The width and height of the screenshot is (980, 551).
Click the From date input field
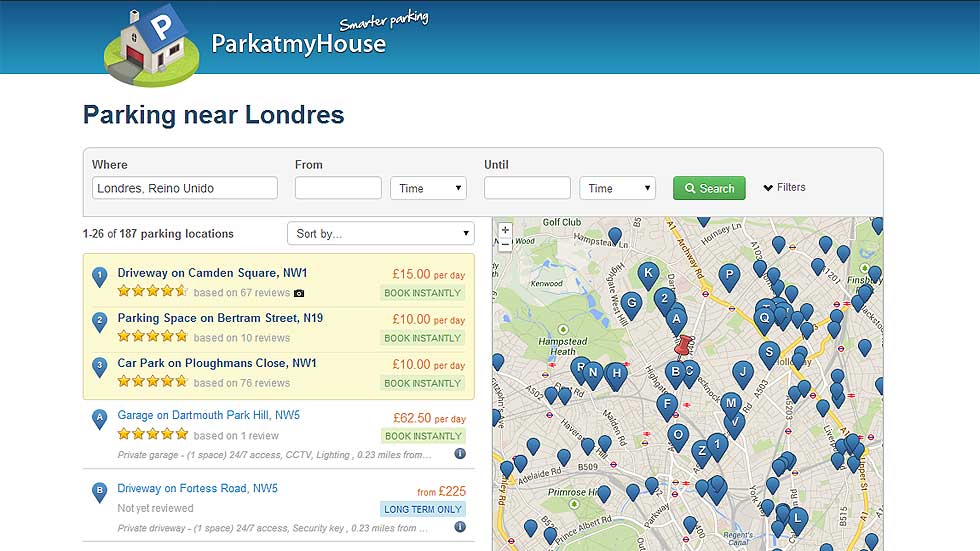click(338, 188)
